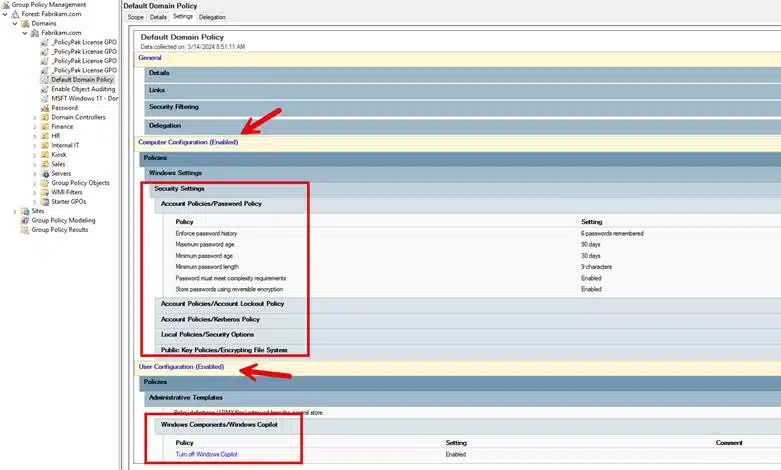Click the WMI Filters folder icon
781x470 pixels.
coord(44,192)
